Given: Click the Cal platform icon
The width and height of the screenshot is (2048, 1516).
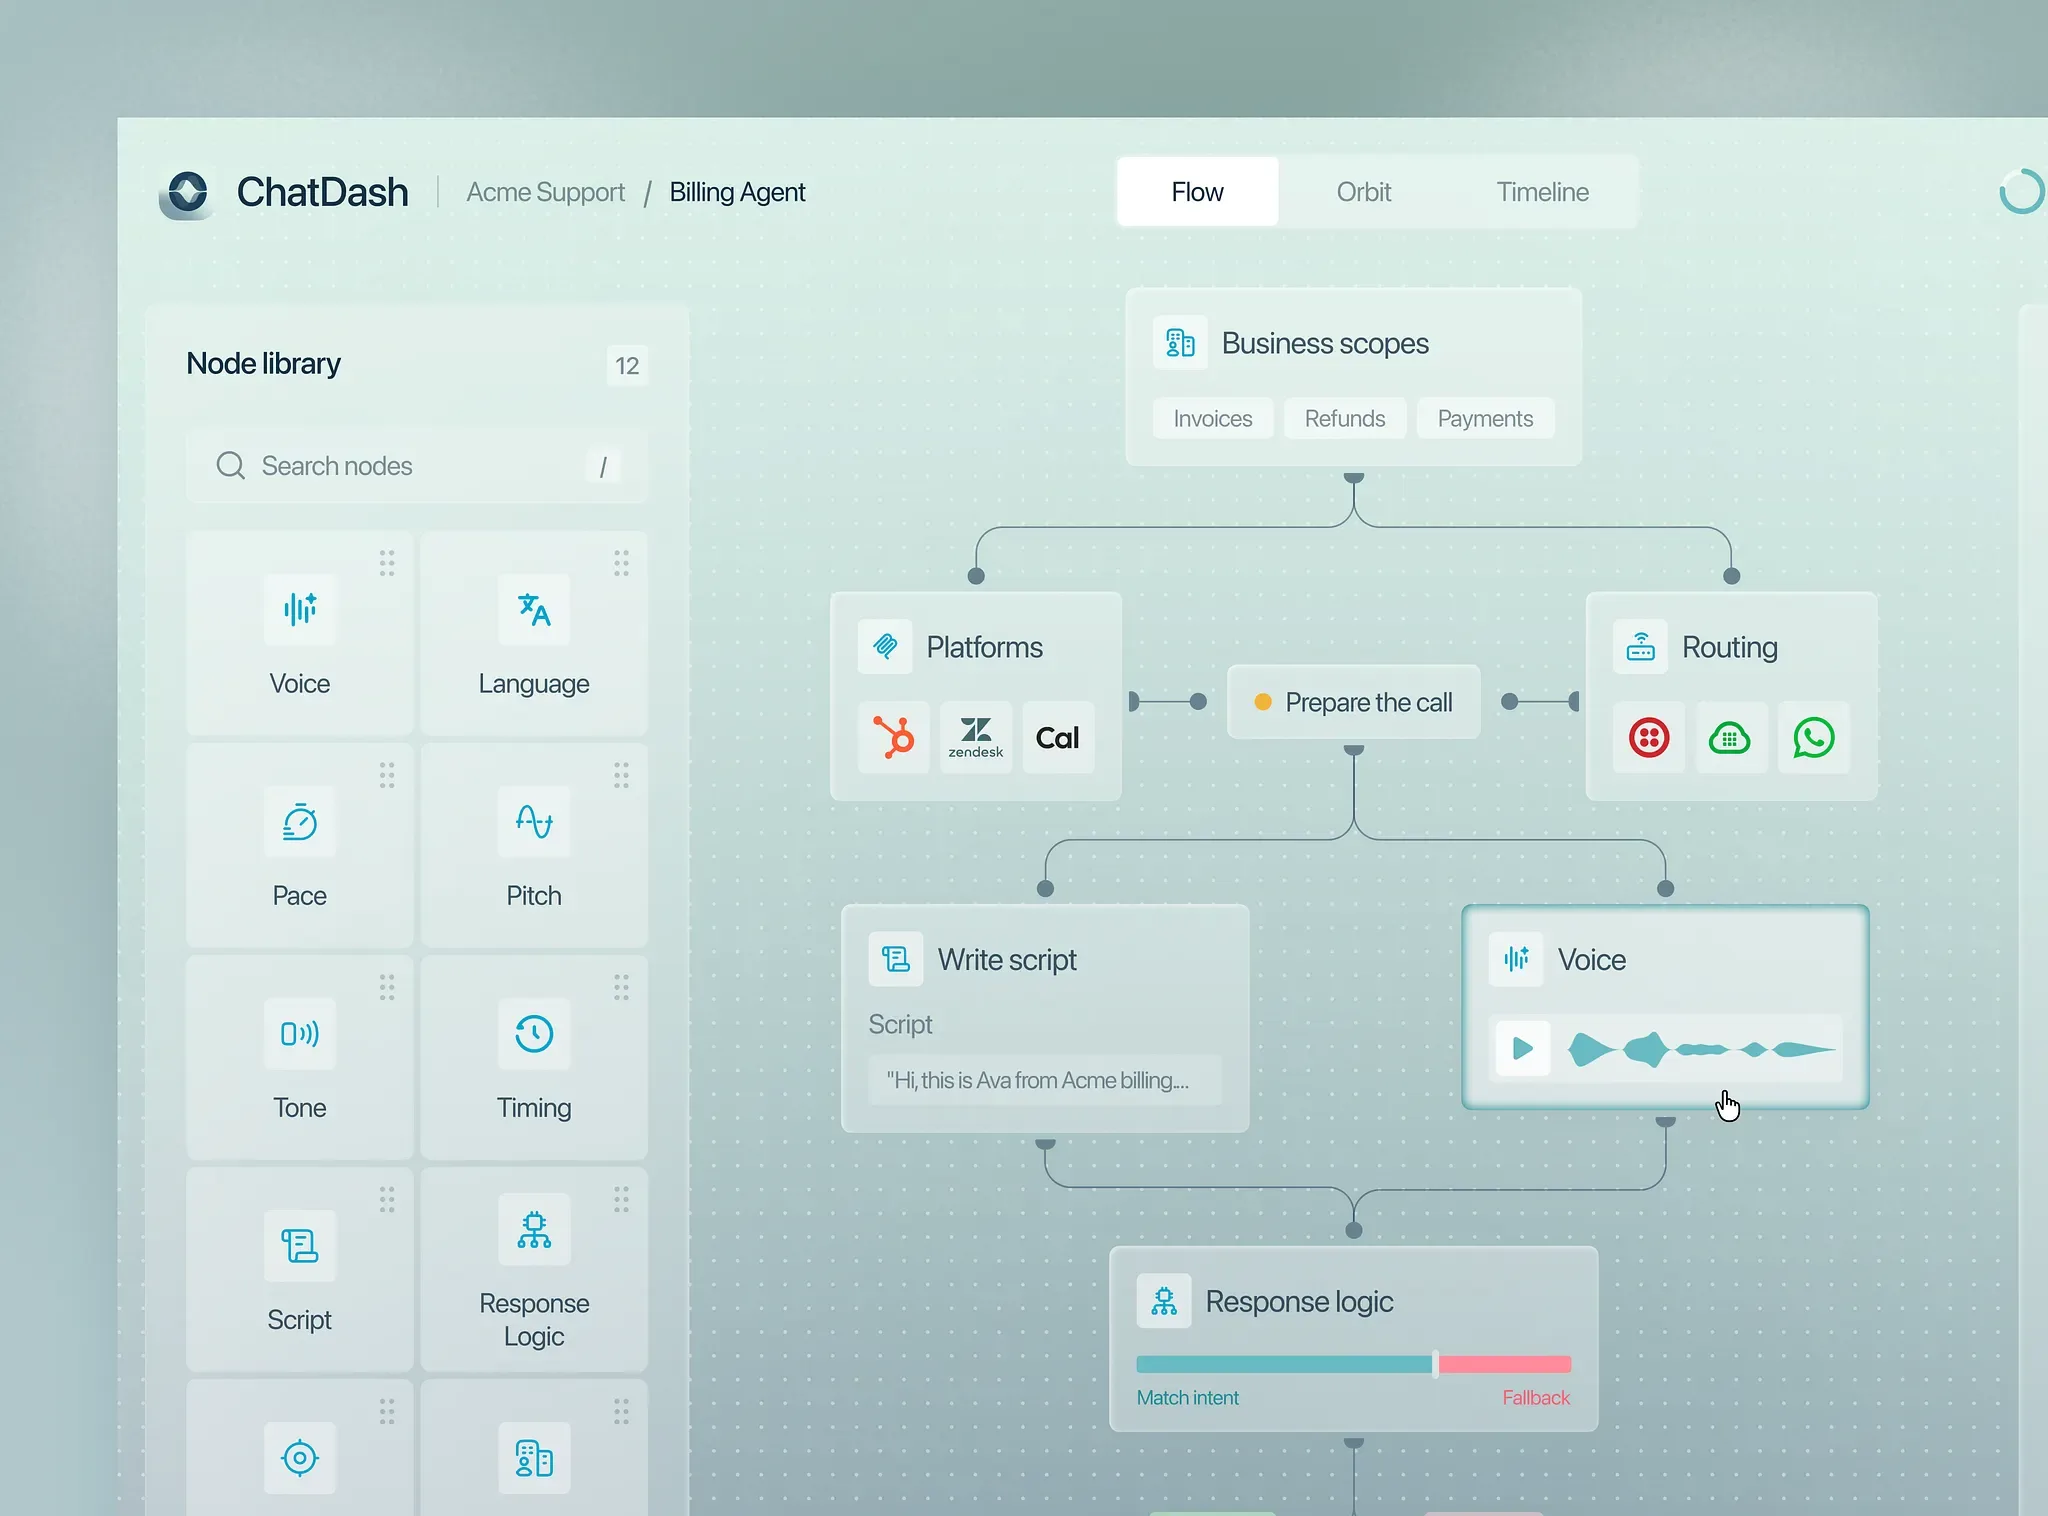Looking at the screenshot, I should click(x=1058, y=738).
